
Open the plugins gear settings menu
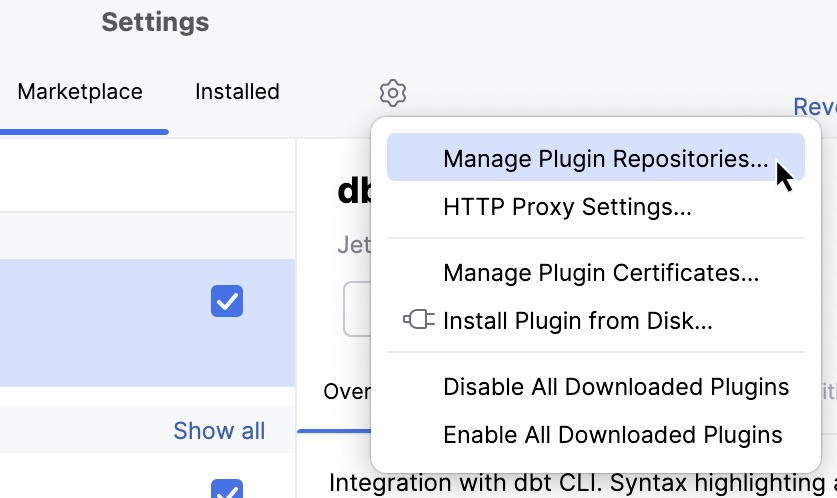(393, 93)
